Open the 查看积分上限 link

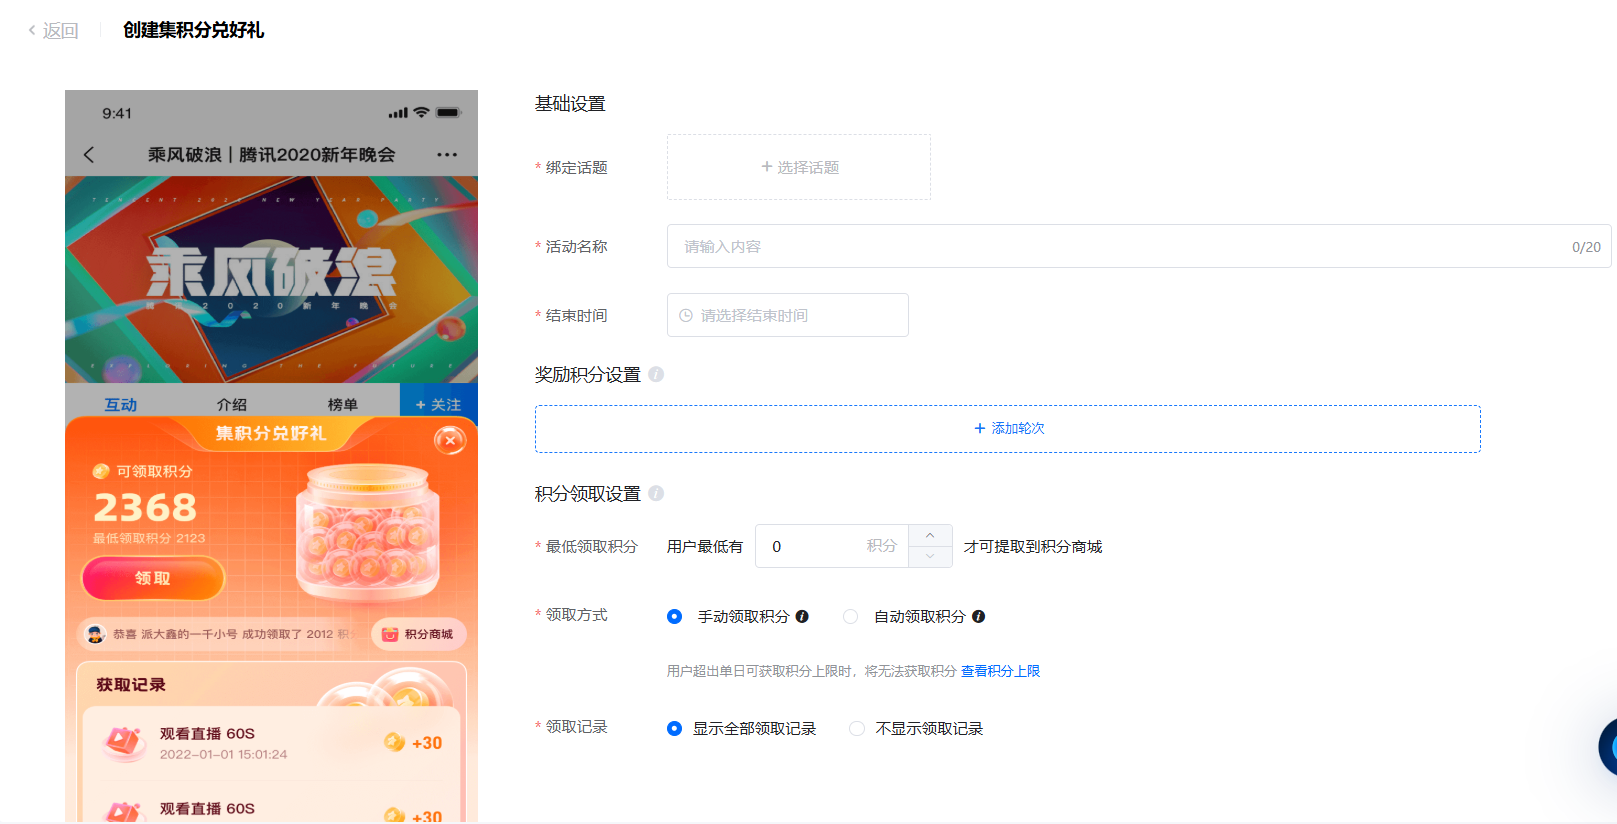pyautogui.click(x=1000, y=671)
